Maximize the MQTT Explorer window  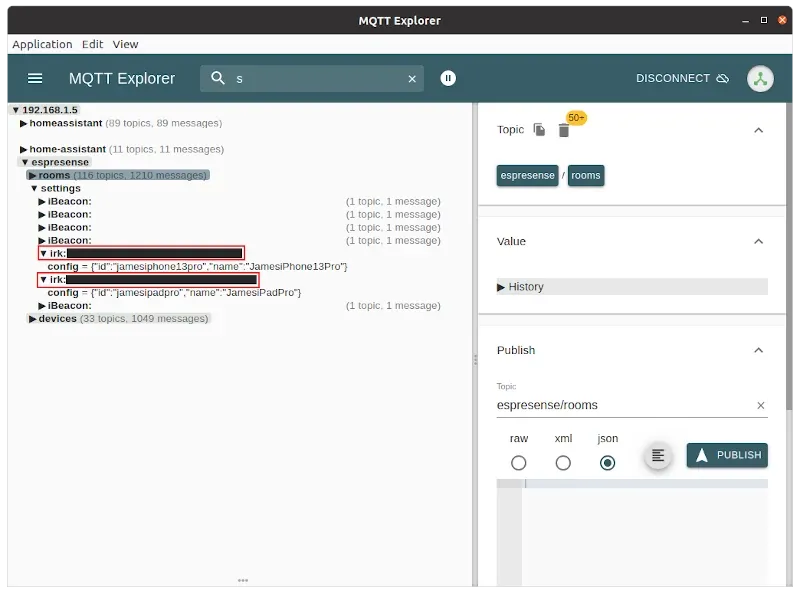coord(764,20)
